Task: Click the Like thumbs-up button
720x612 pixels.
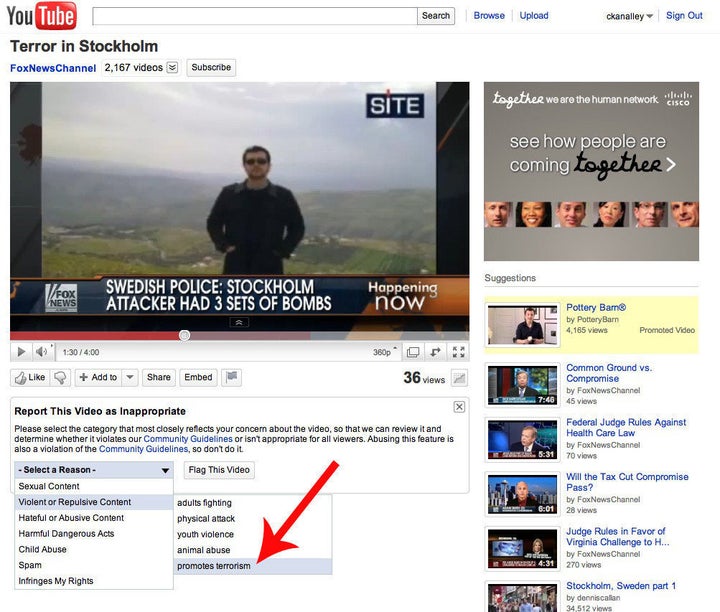Action: pyautogui.click(x=30, y=377)
